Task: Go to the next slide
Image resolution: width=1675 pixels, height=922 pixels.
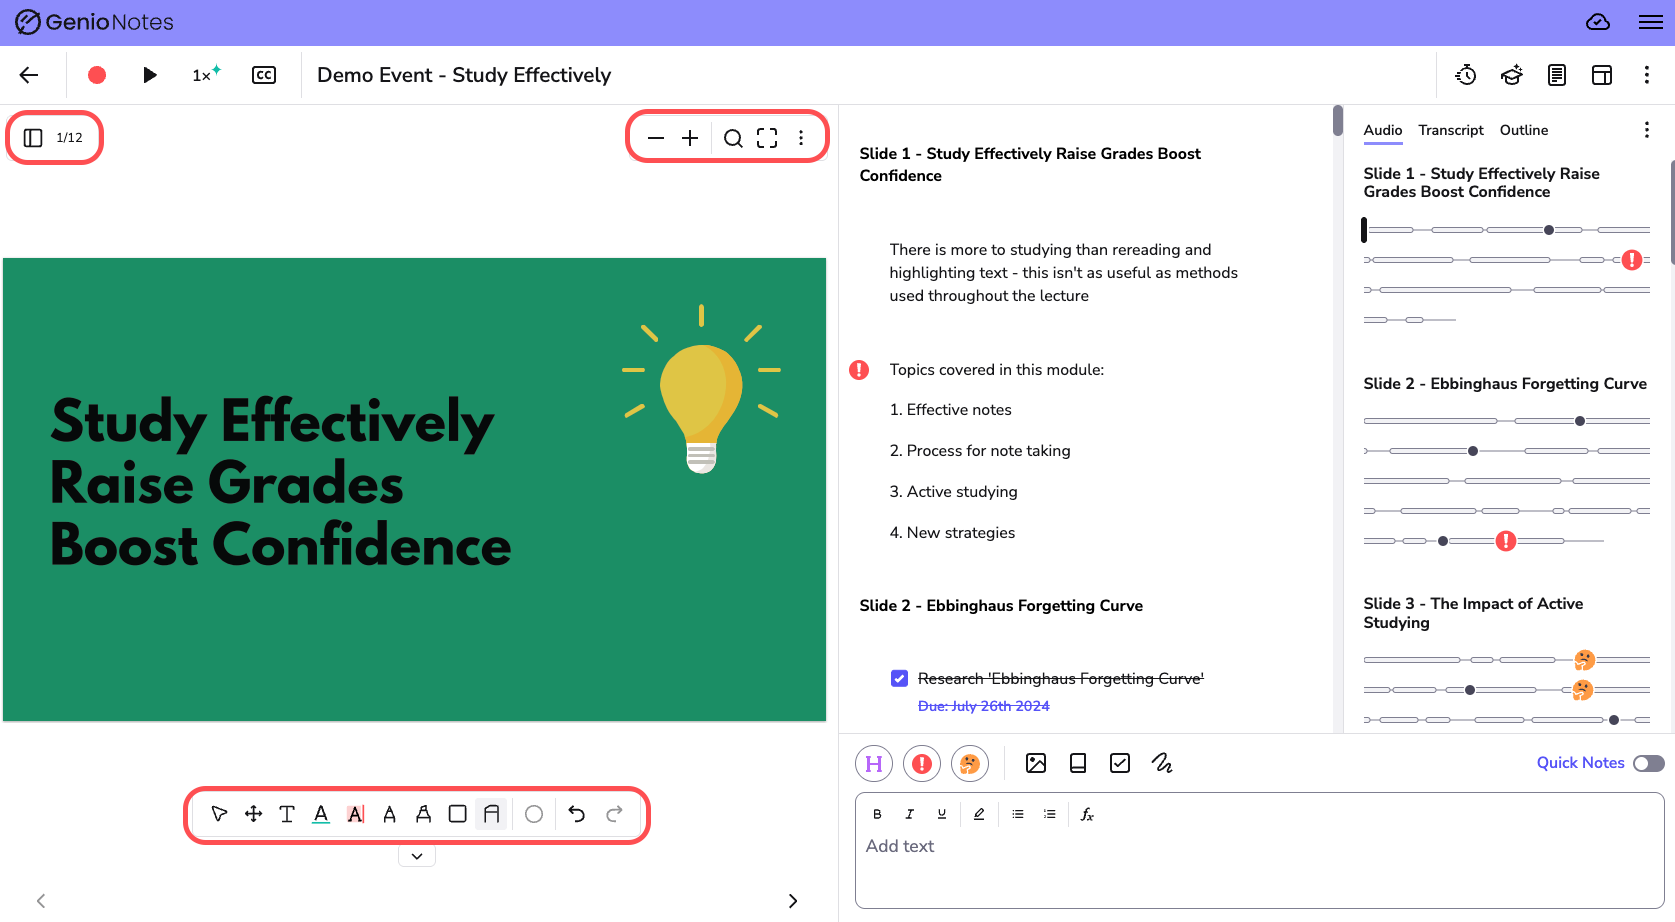Action: 793,901
